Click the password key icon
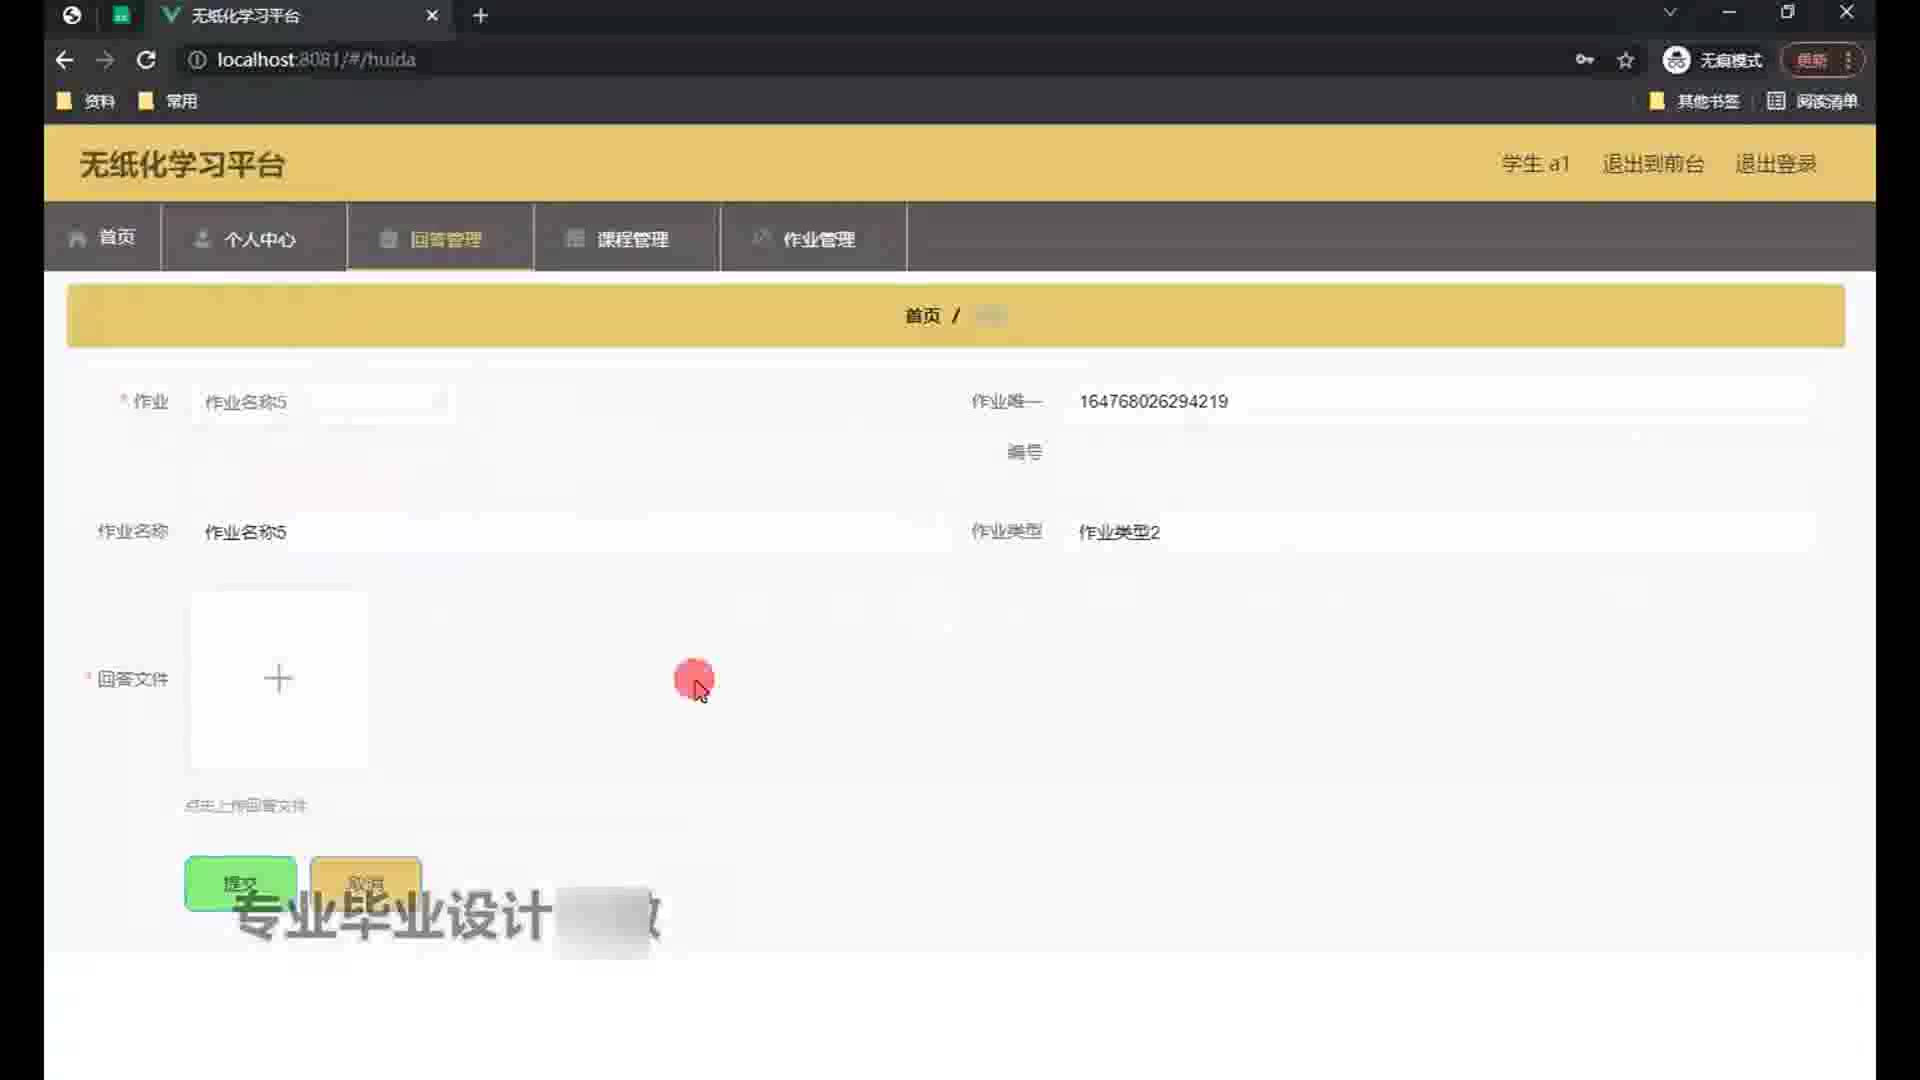Screen dimensions: 1920x1080 click(1585, 60)
